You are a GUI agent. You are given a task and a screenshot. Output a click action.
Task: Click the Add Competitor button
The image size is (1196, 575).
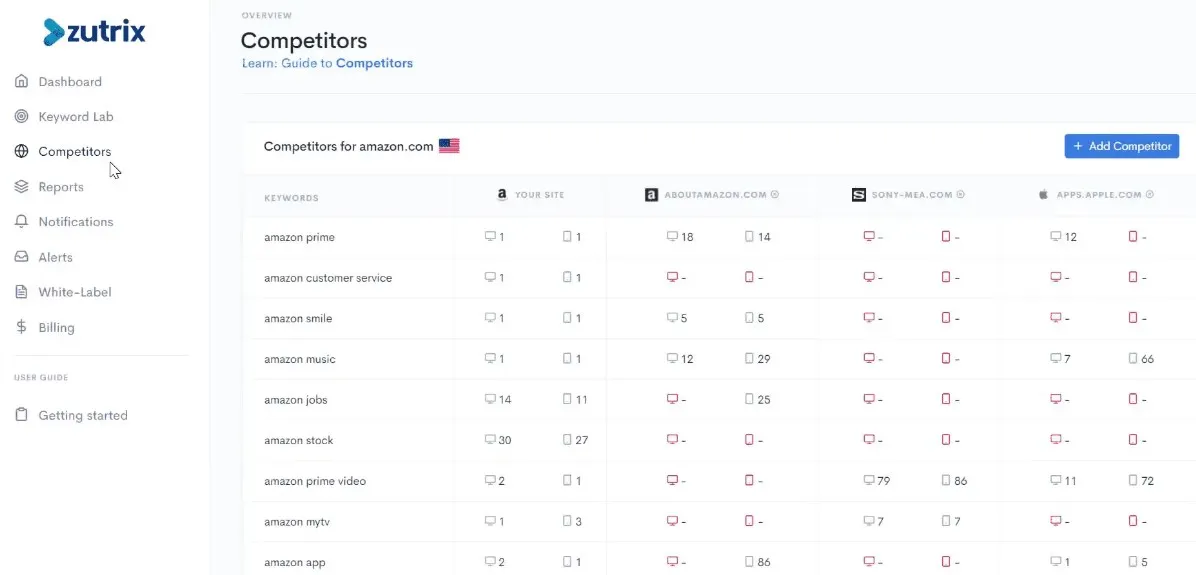pos(1122,146)
